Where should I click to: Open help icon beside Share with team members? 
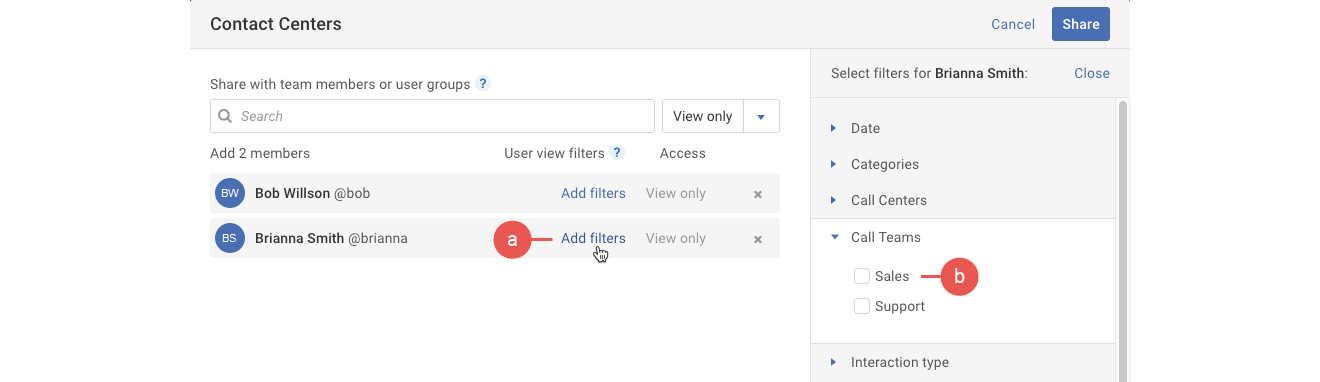(483, 84)
